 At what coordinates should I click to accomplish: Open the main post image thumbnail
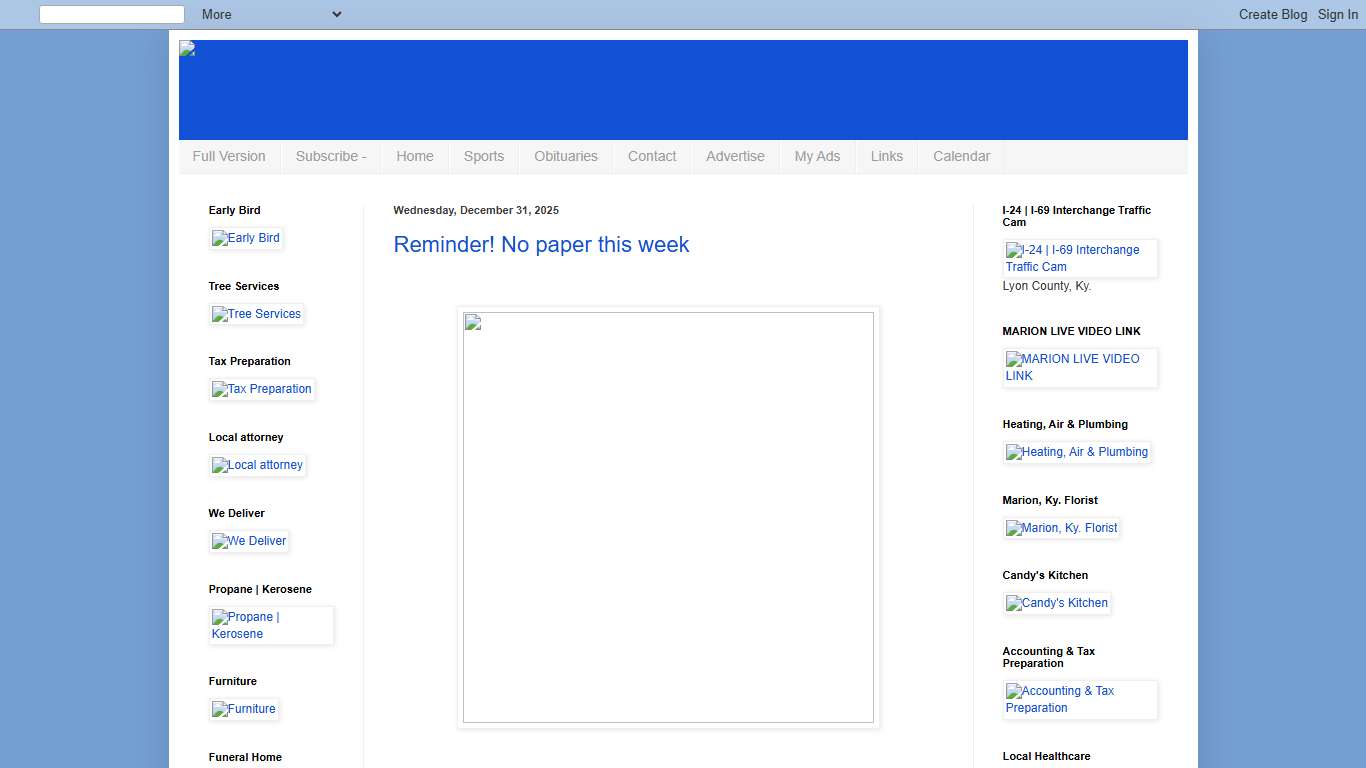[x=668, y=517]
